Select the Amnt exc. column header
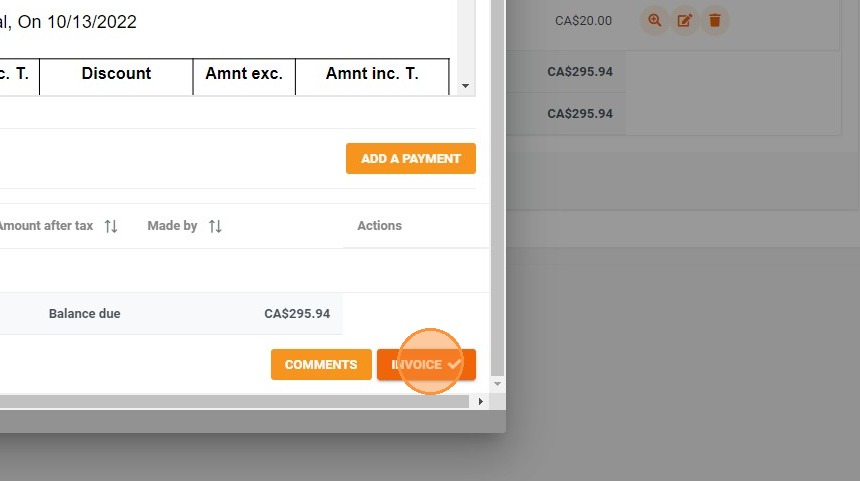Image resolution: width=860 pixels, height=481 pixels. coord(244,73)
